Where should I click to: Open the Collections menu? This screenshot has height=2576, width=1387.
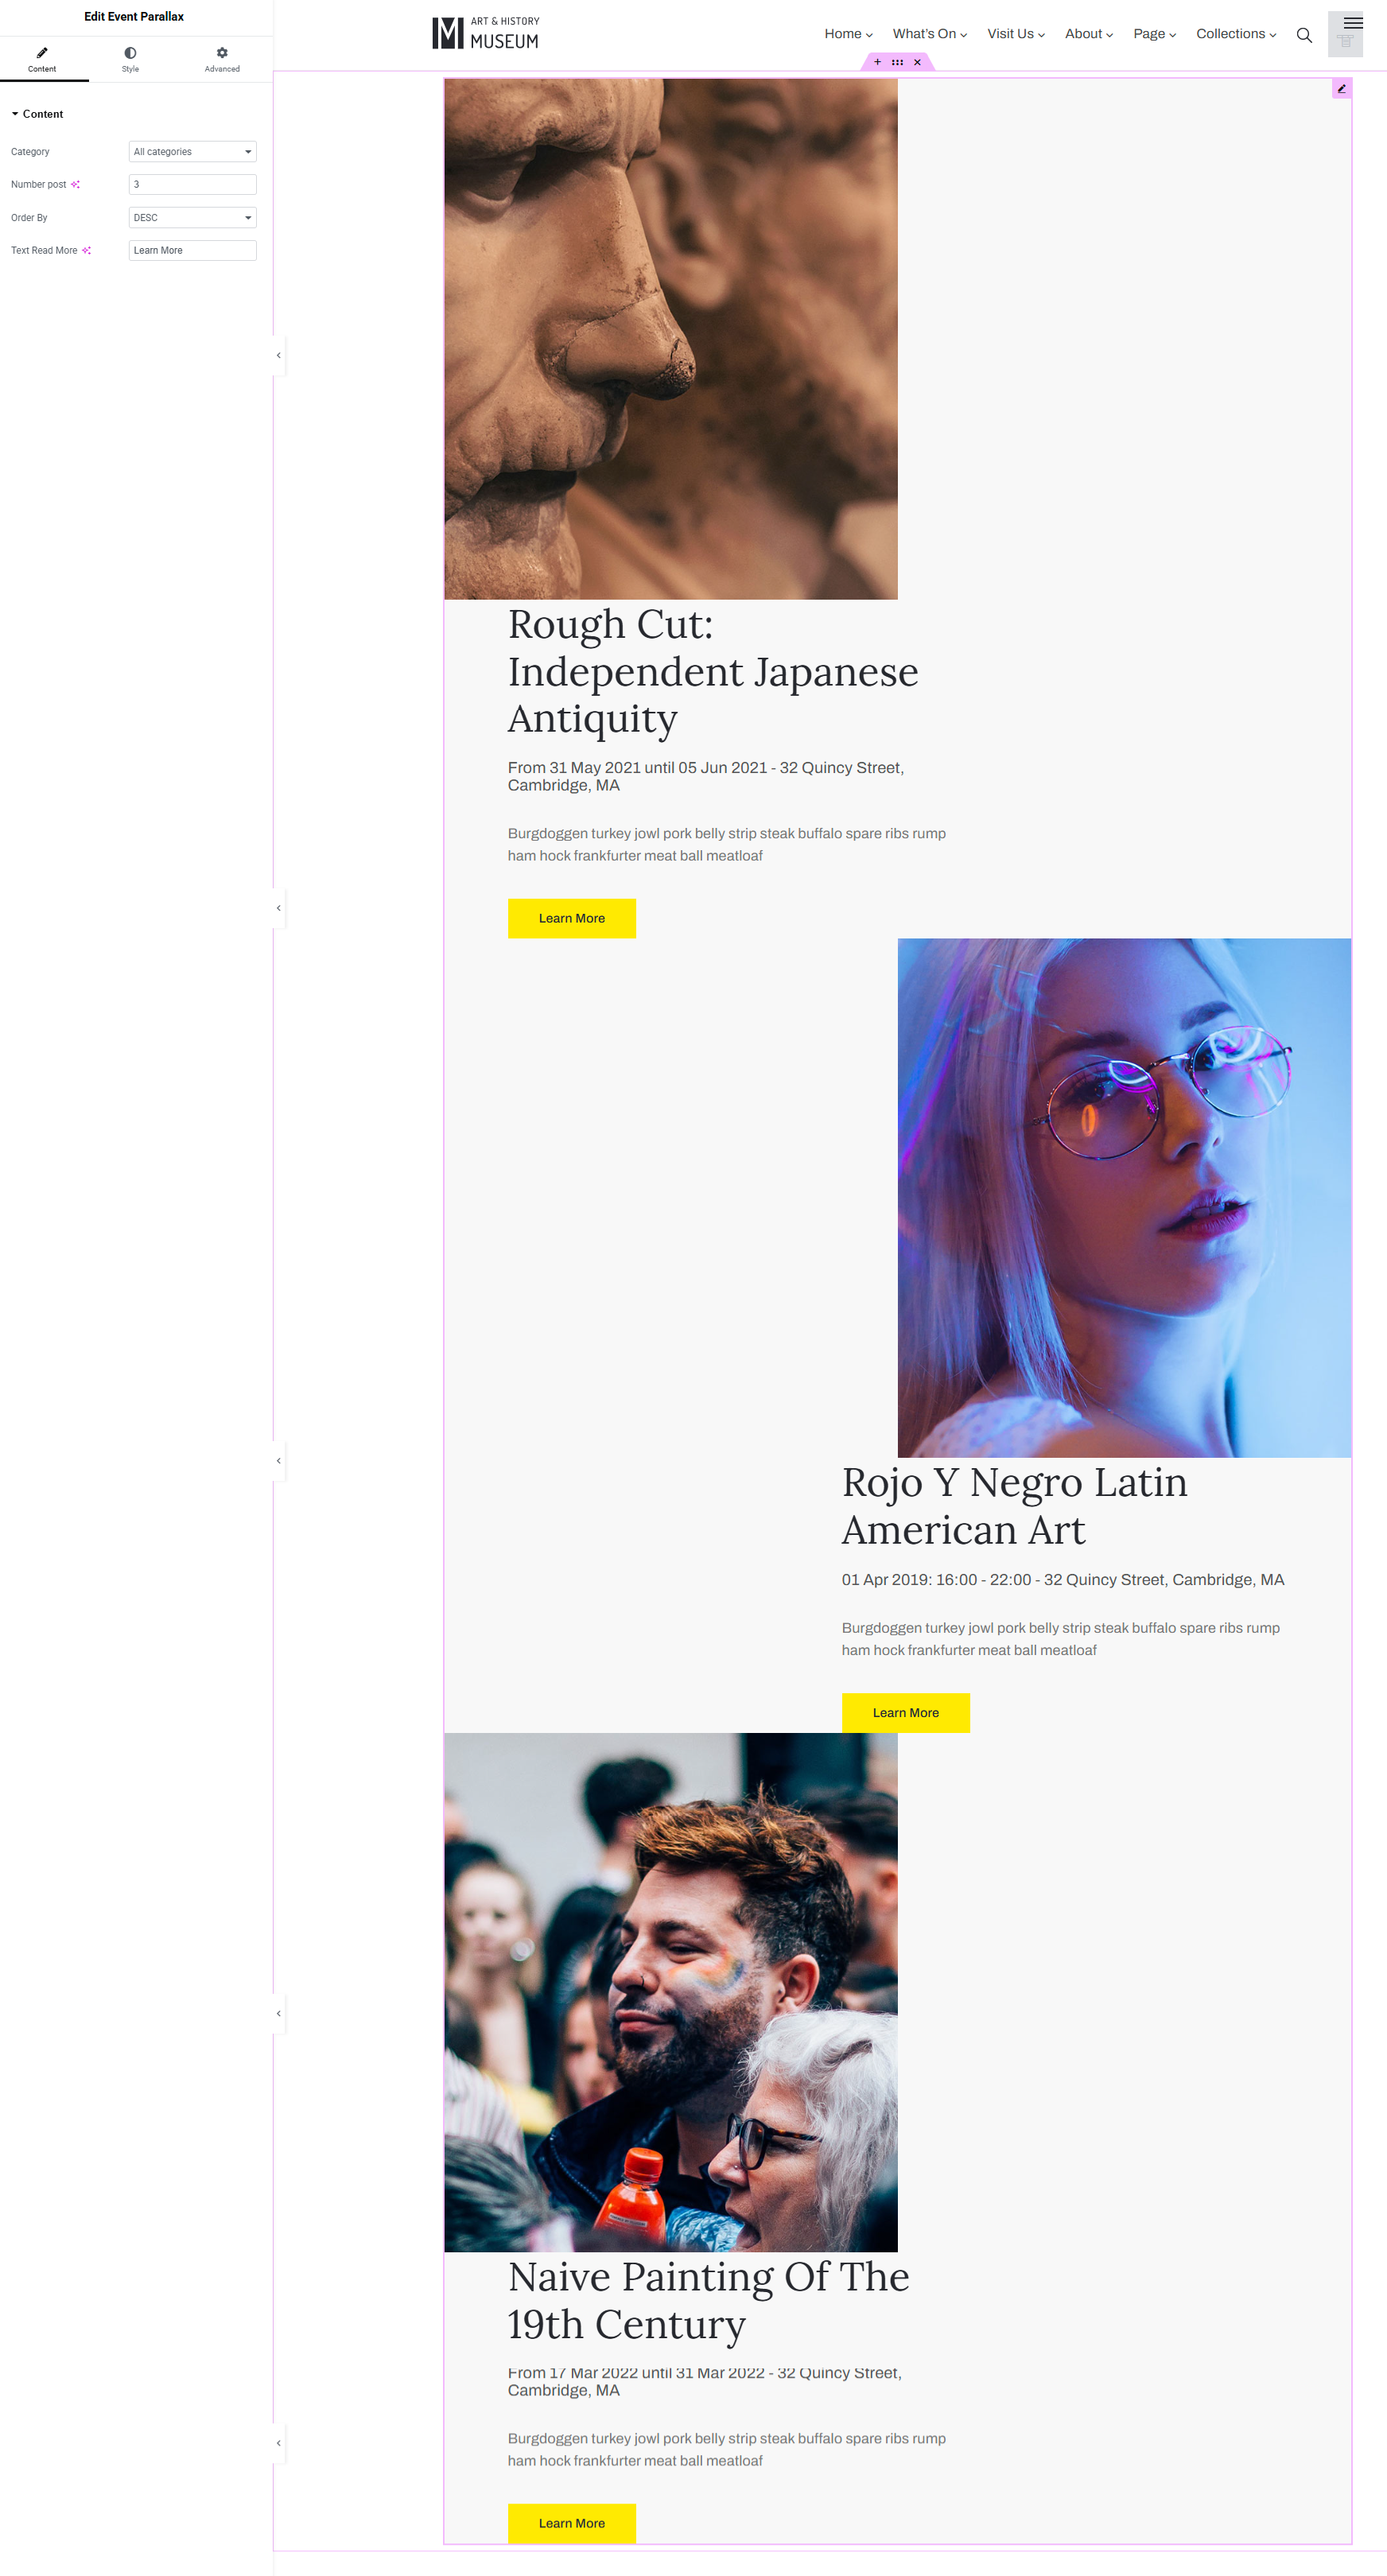coord(1236,34)
